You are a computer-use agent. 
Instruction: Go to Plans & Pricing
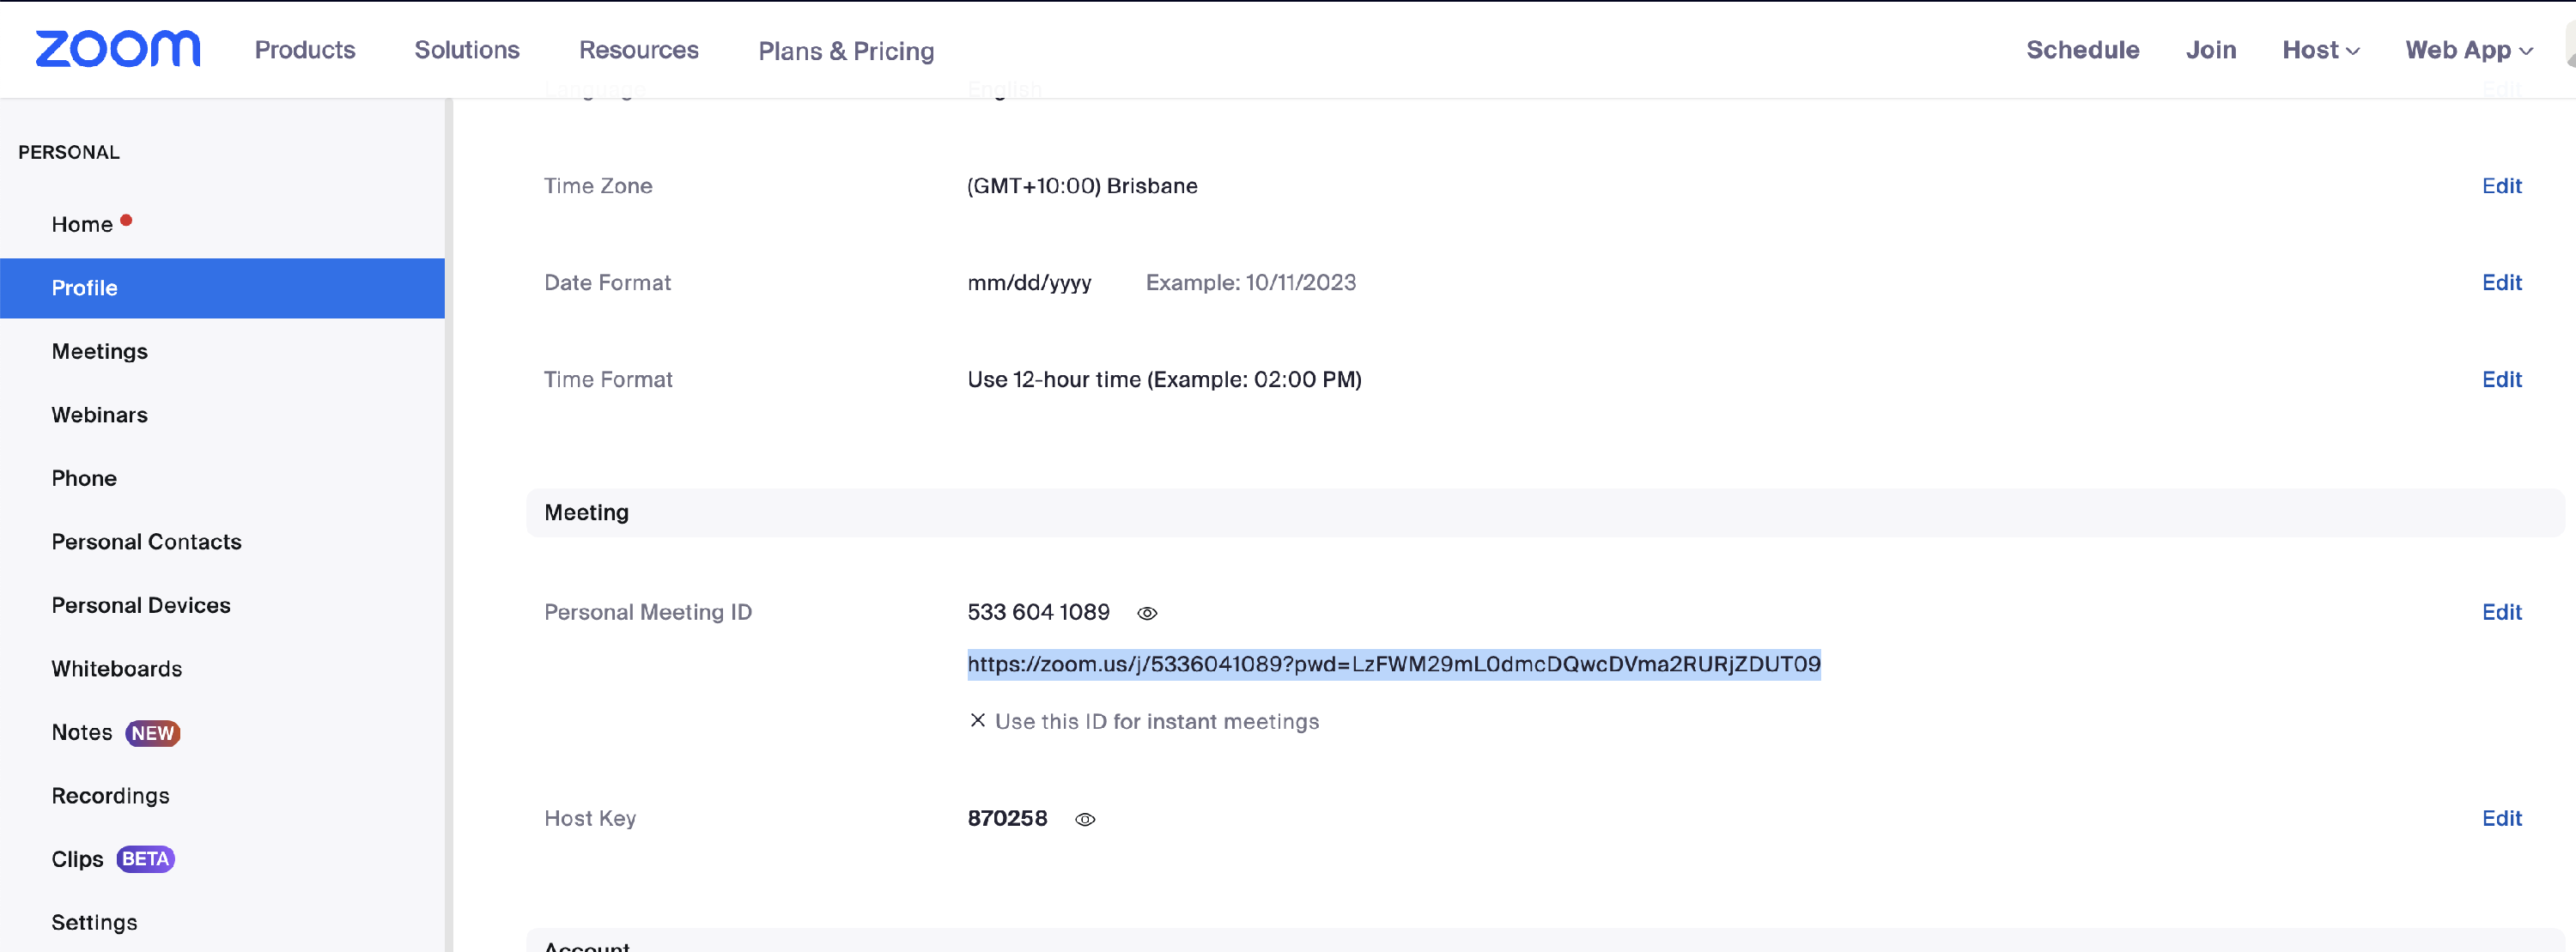[846, 51]
